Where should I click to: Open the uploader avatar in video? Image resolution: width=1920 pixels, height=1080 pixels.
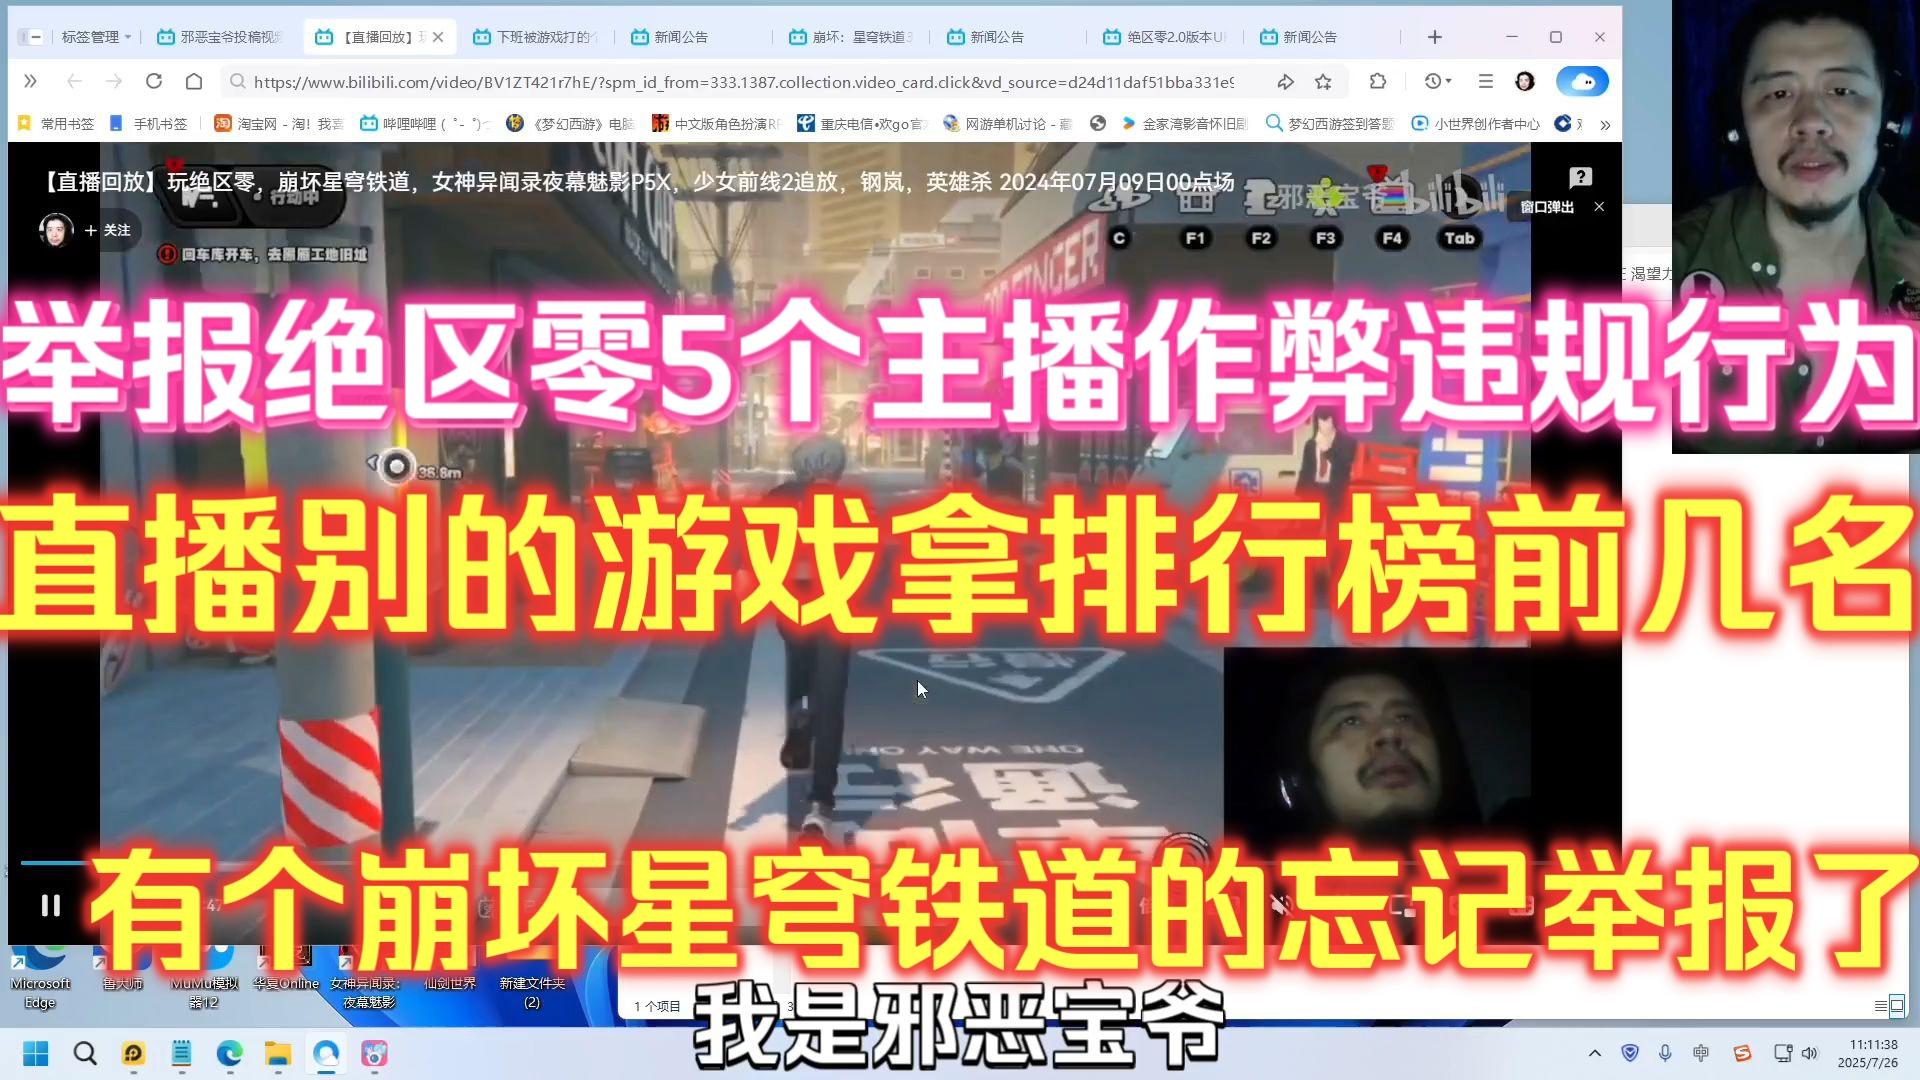pos(55,230)
